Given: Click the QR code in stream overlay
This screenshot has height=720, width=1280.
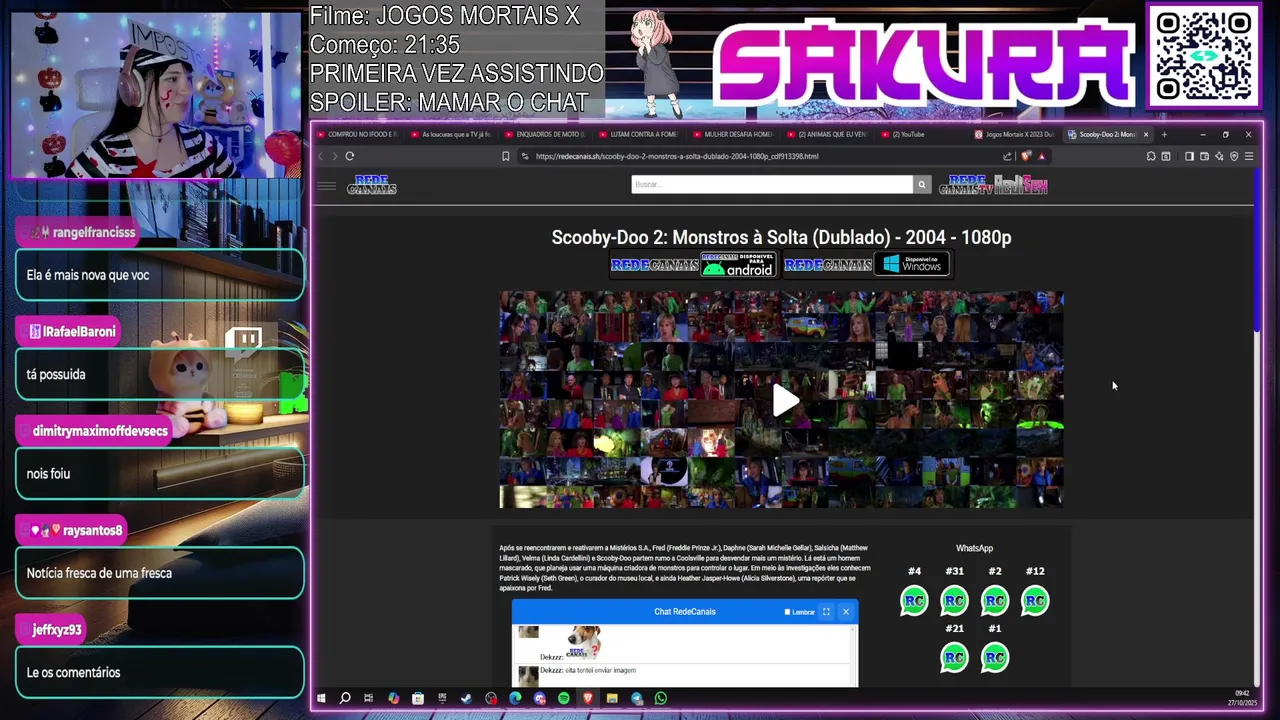Looking at the screenshot, I should tap(1204, 54).
